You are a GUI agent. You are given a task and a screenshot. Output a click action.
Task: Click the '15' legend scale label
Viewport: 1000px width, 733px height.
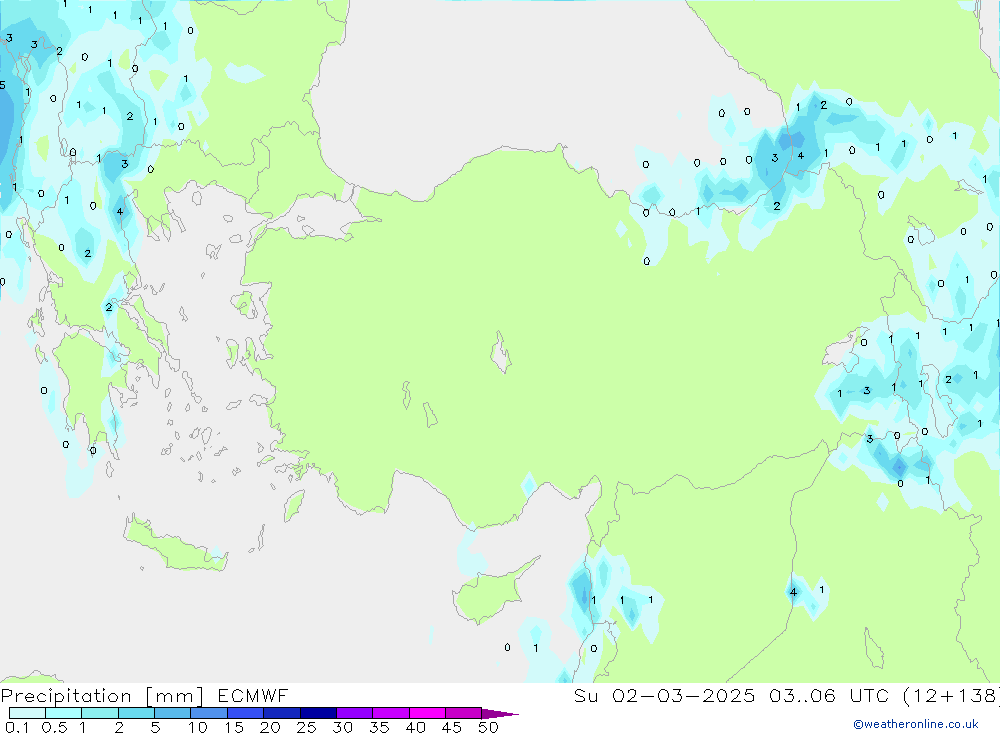(234, 727)
